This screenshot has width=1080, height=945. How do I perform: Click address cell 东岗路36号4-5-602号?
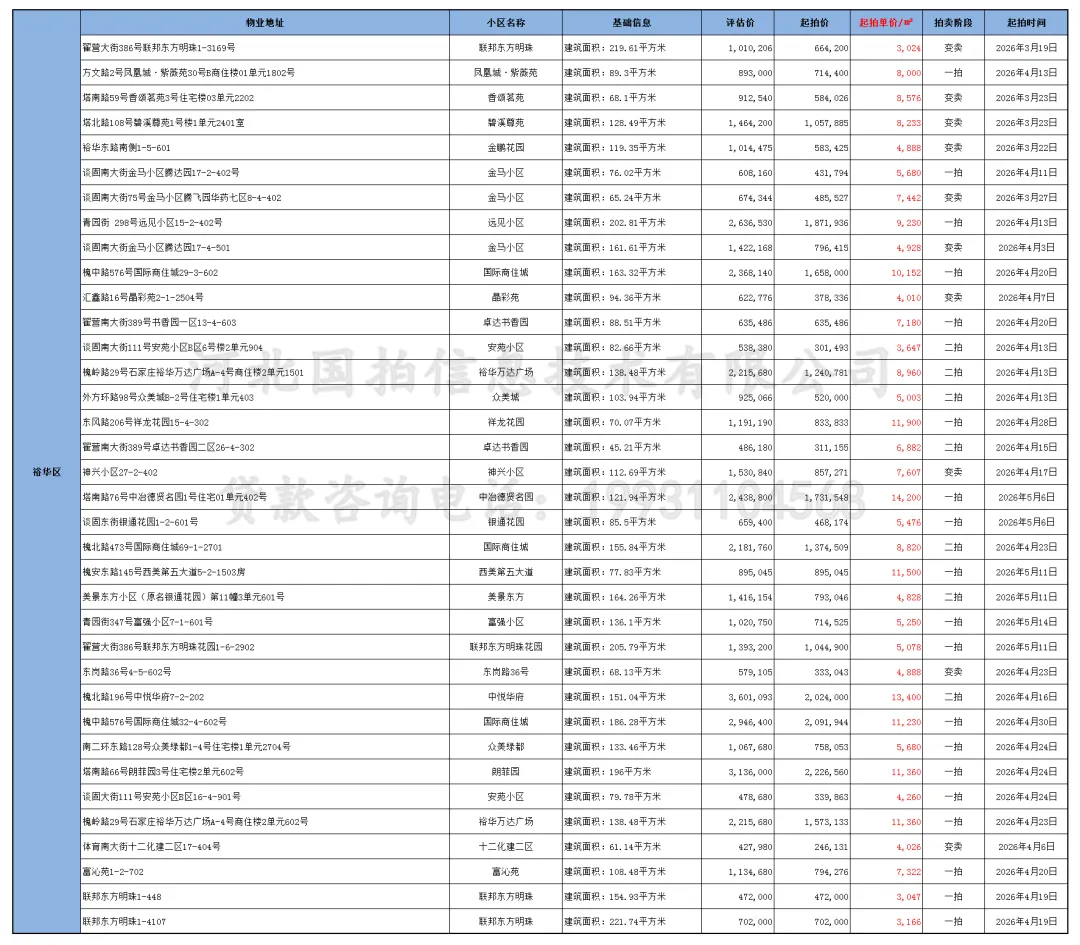pos(265,672)
